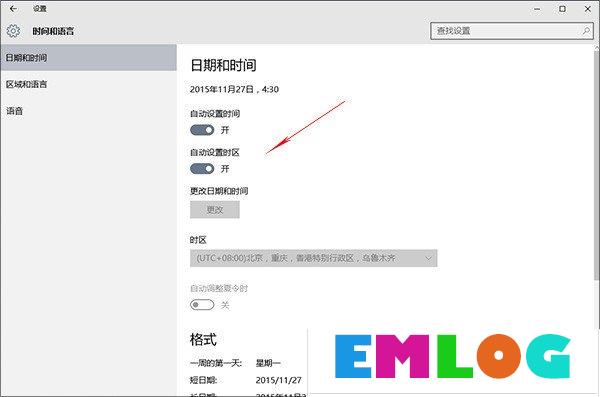600x397 pixels.
Task: Click the 时间和语言 header title
Action: click(x=53, y=31)
